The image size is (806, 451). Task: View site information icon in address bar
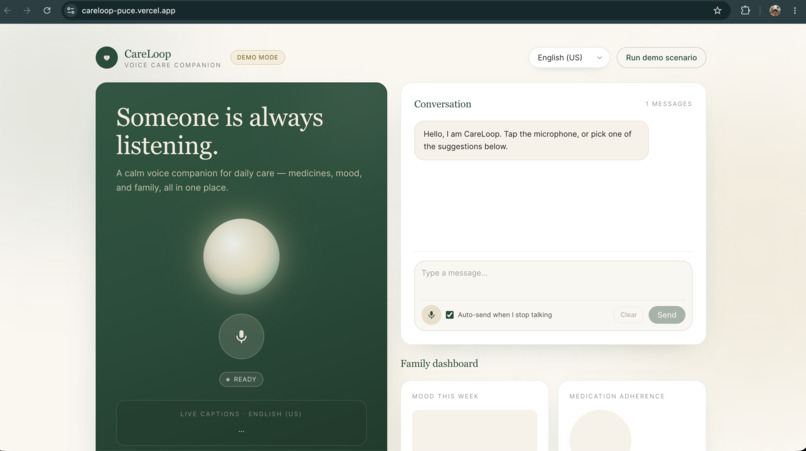[x=71, y=10]
